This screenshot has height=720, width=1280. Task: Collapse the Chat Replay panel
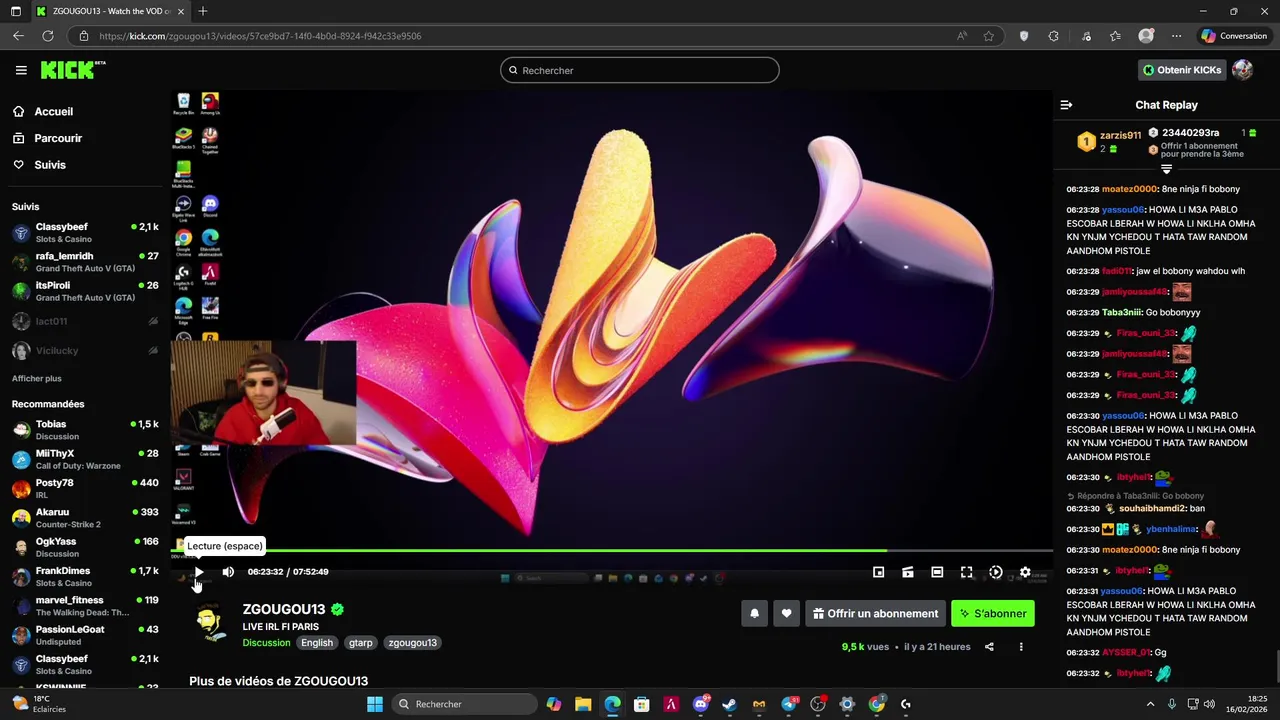(x=1066, y=105)
